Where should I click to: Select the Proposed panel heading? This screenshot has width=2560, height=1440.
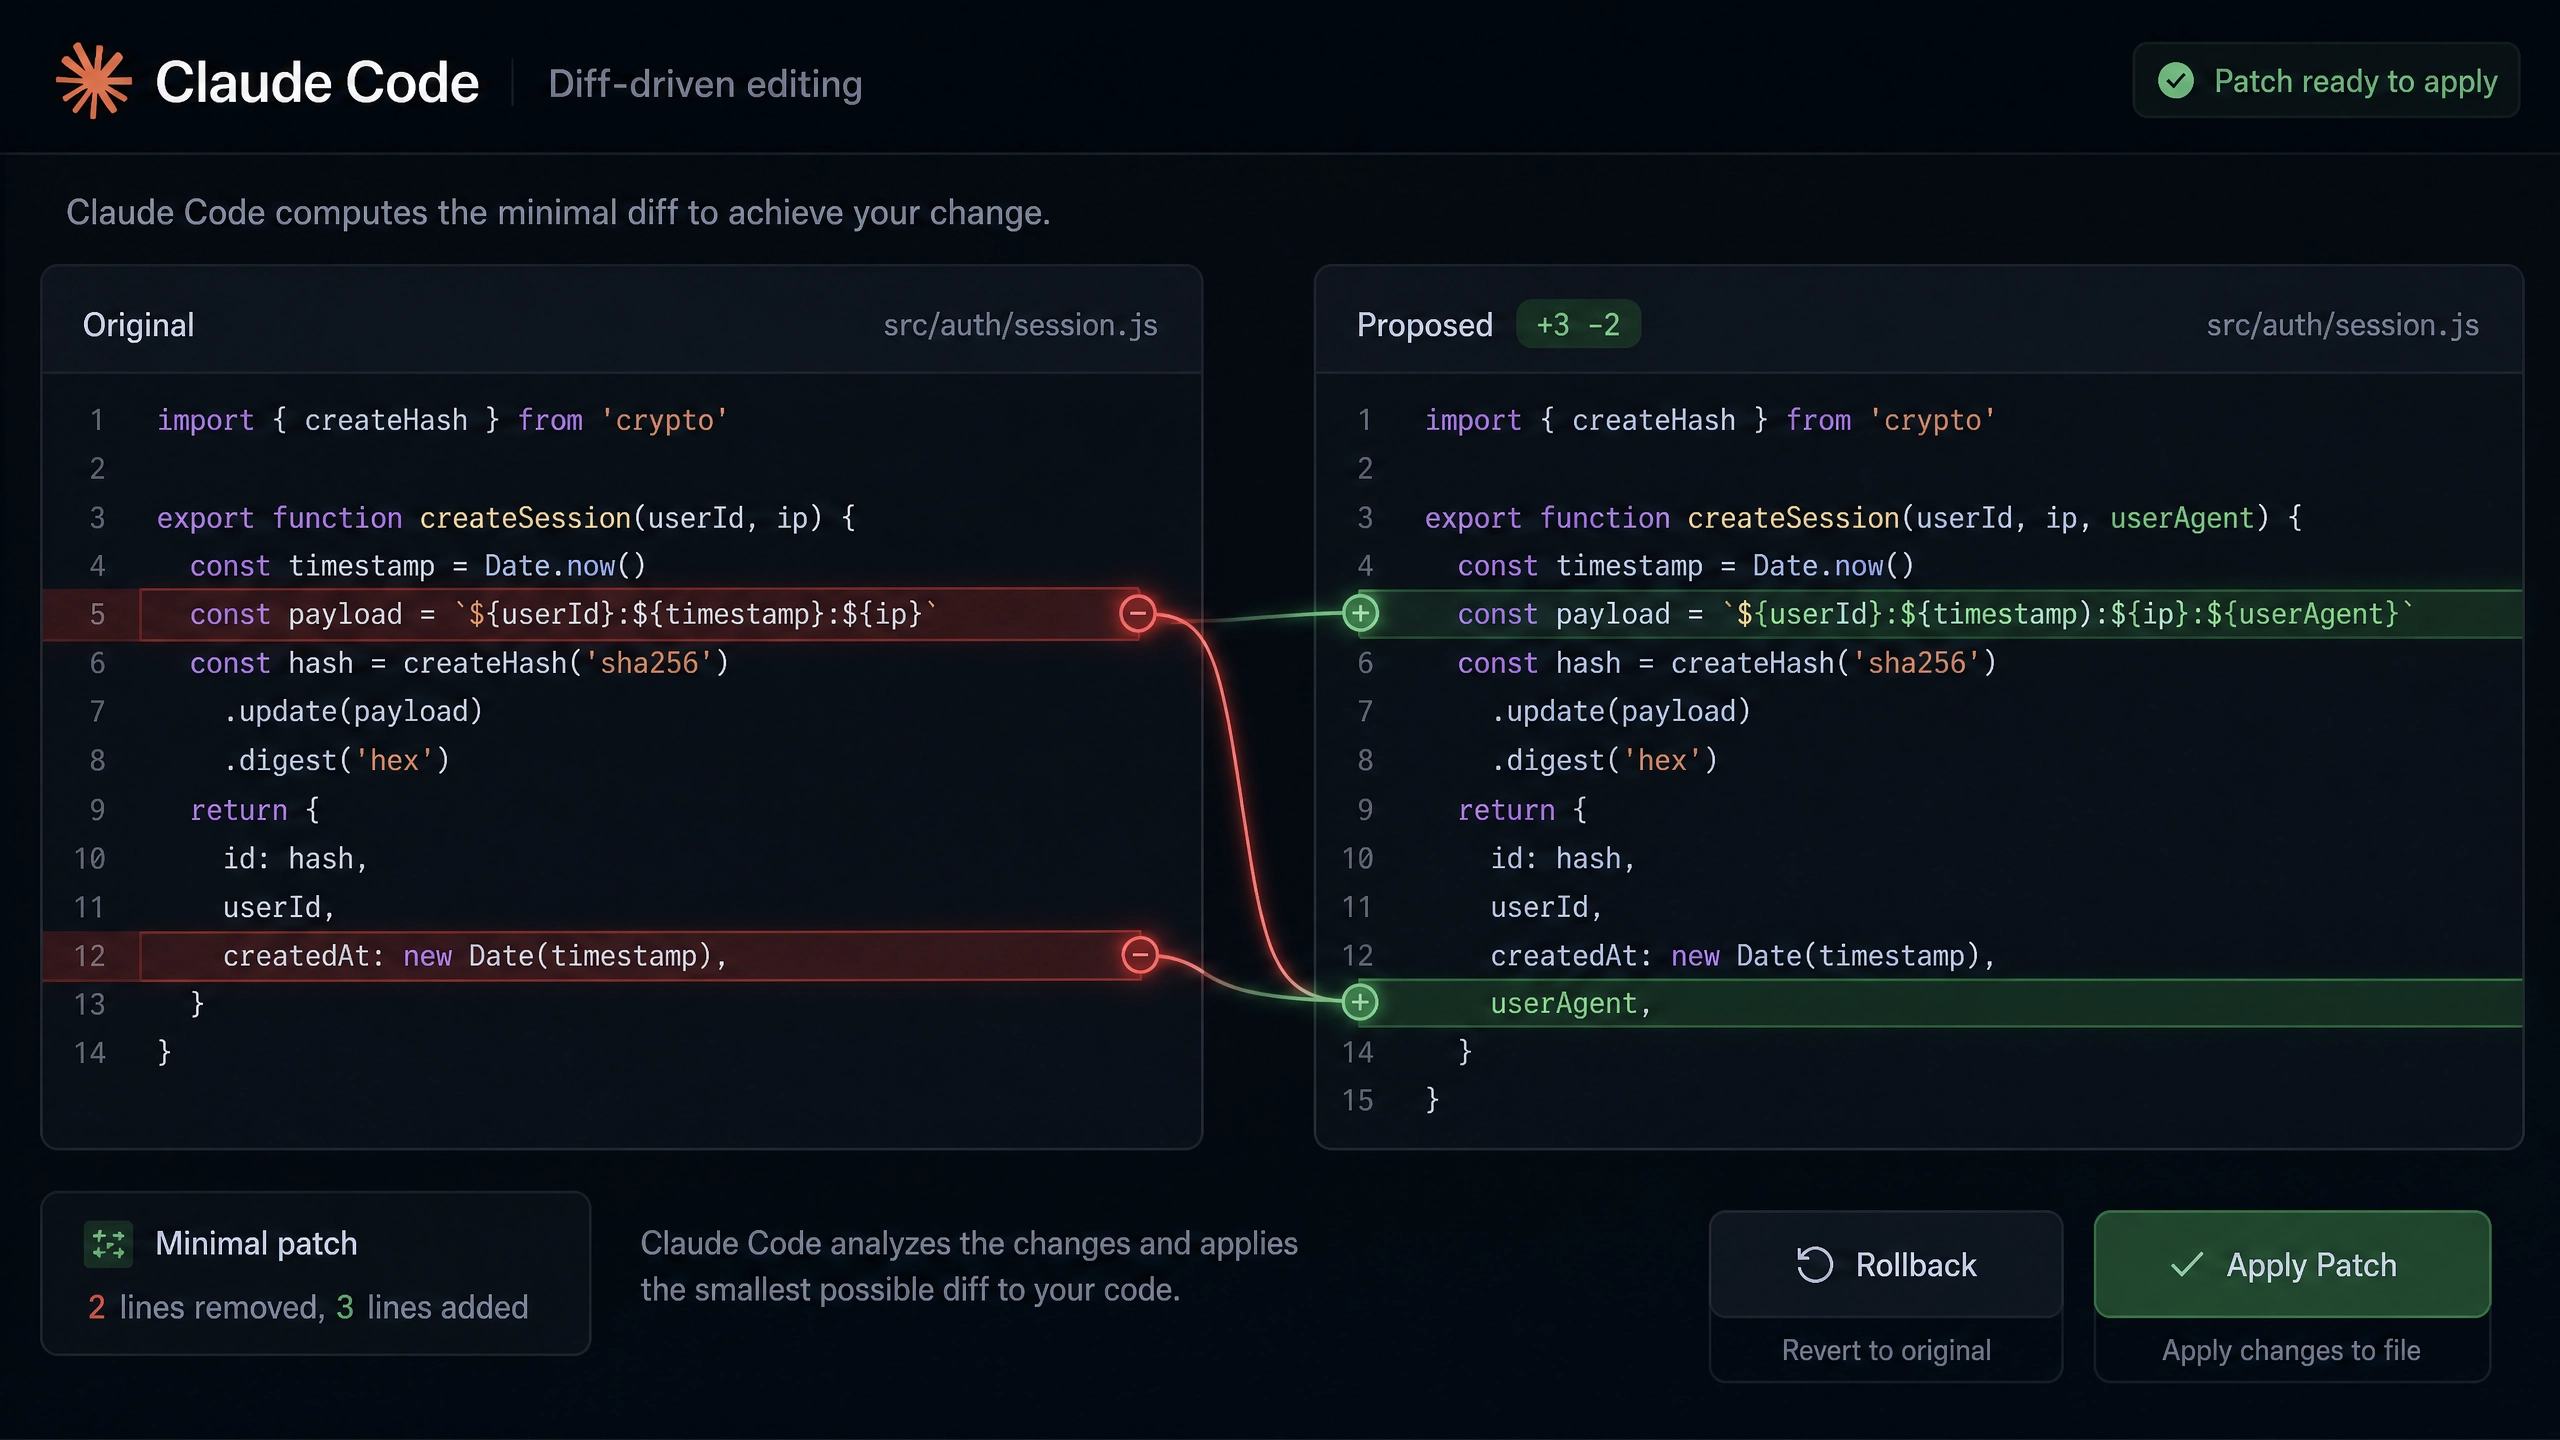[1424, 325]
